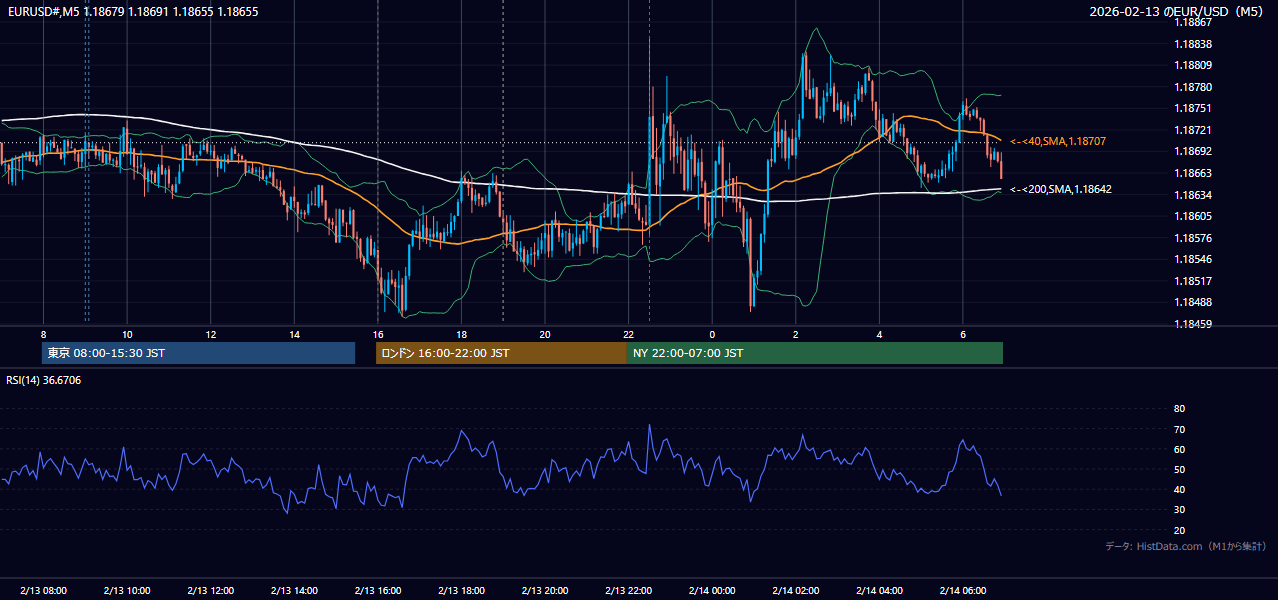Click the bottom date label 2/13 18:00
This screenshot has height=600, width=1278.
coord(461,590)
